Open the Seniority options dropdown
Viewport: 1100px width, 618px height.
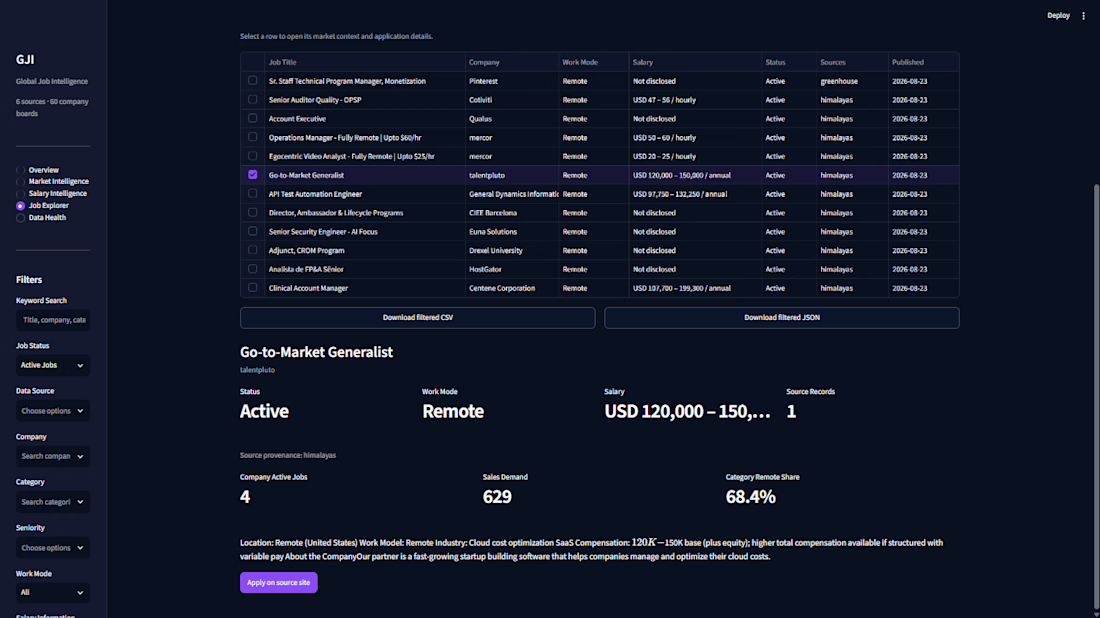point(53,548)
